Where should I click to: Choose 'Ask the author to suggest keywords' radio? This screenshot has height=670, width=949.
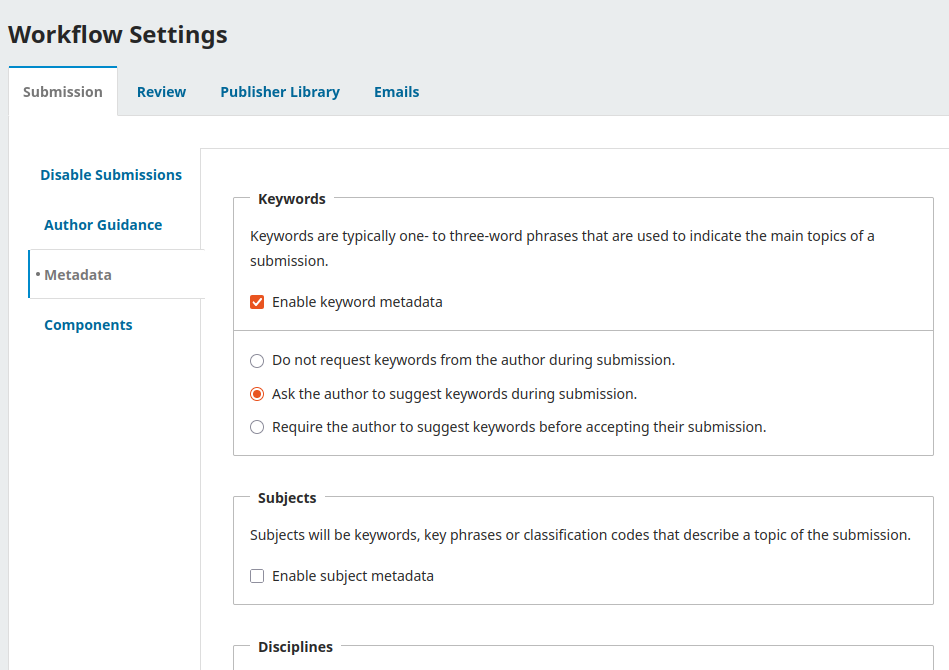point(257,394)
